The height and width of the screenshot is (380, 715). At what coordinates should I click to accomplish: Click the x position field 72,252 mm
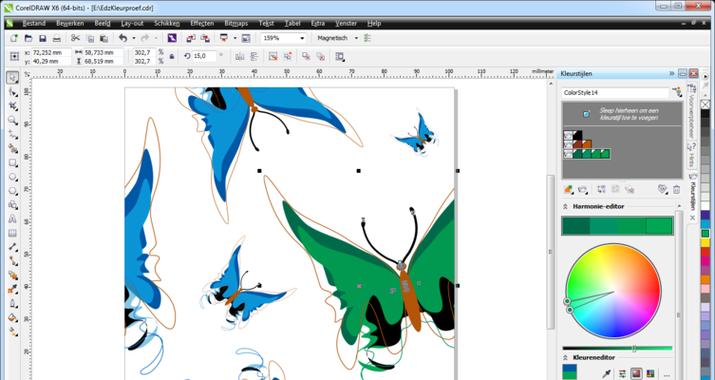(51, 52)
